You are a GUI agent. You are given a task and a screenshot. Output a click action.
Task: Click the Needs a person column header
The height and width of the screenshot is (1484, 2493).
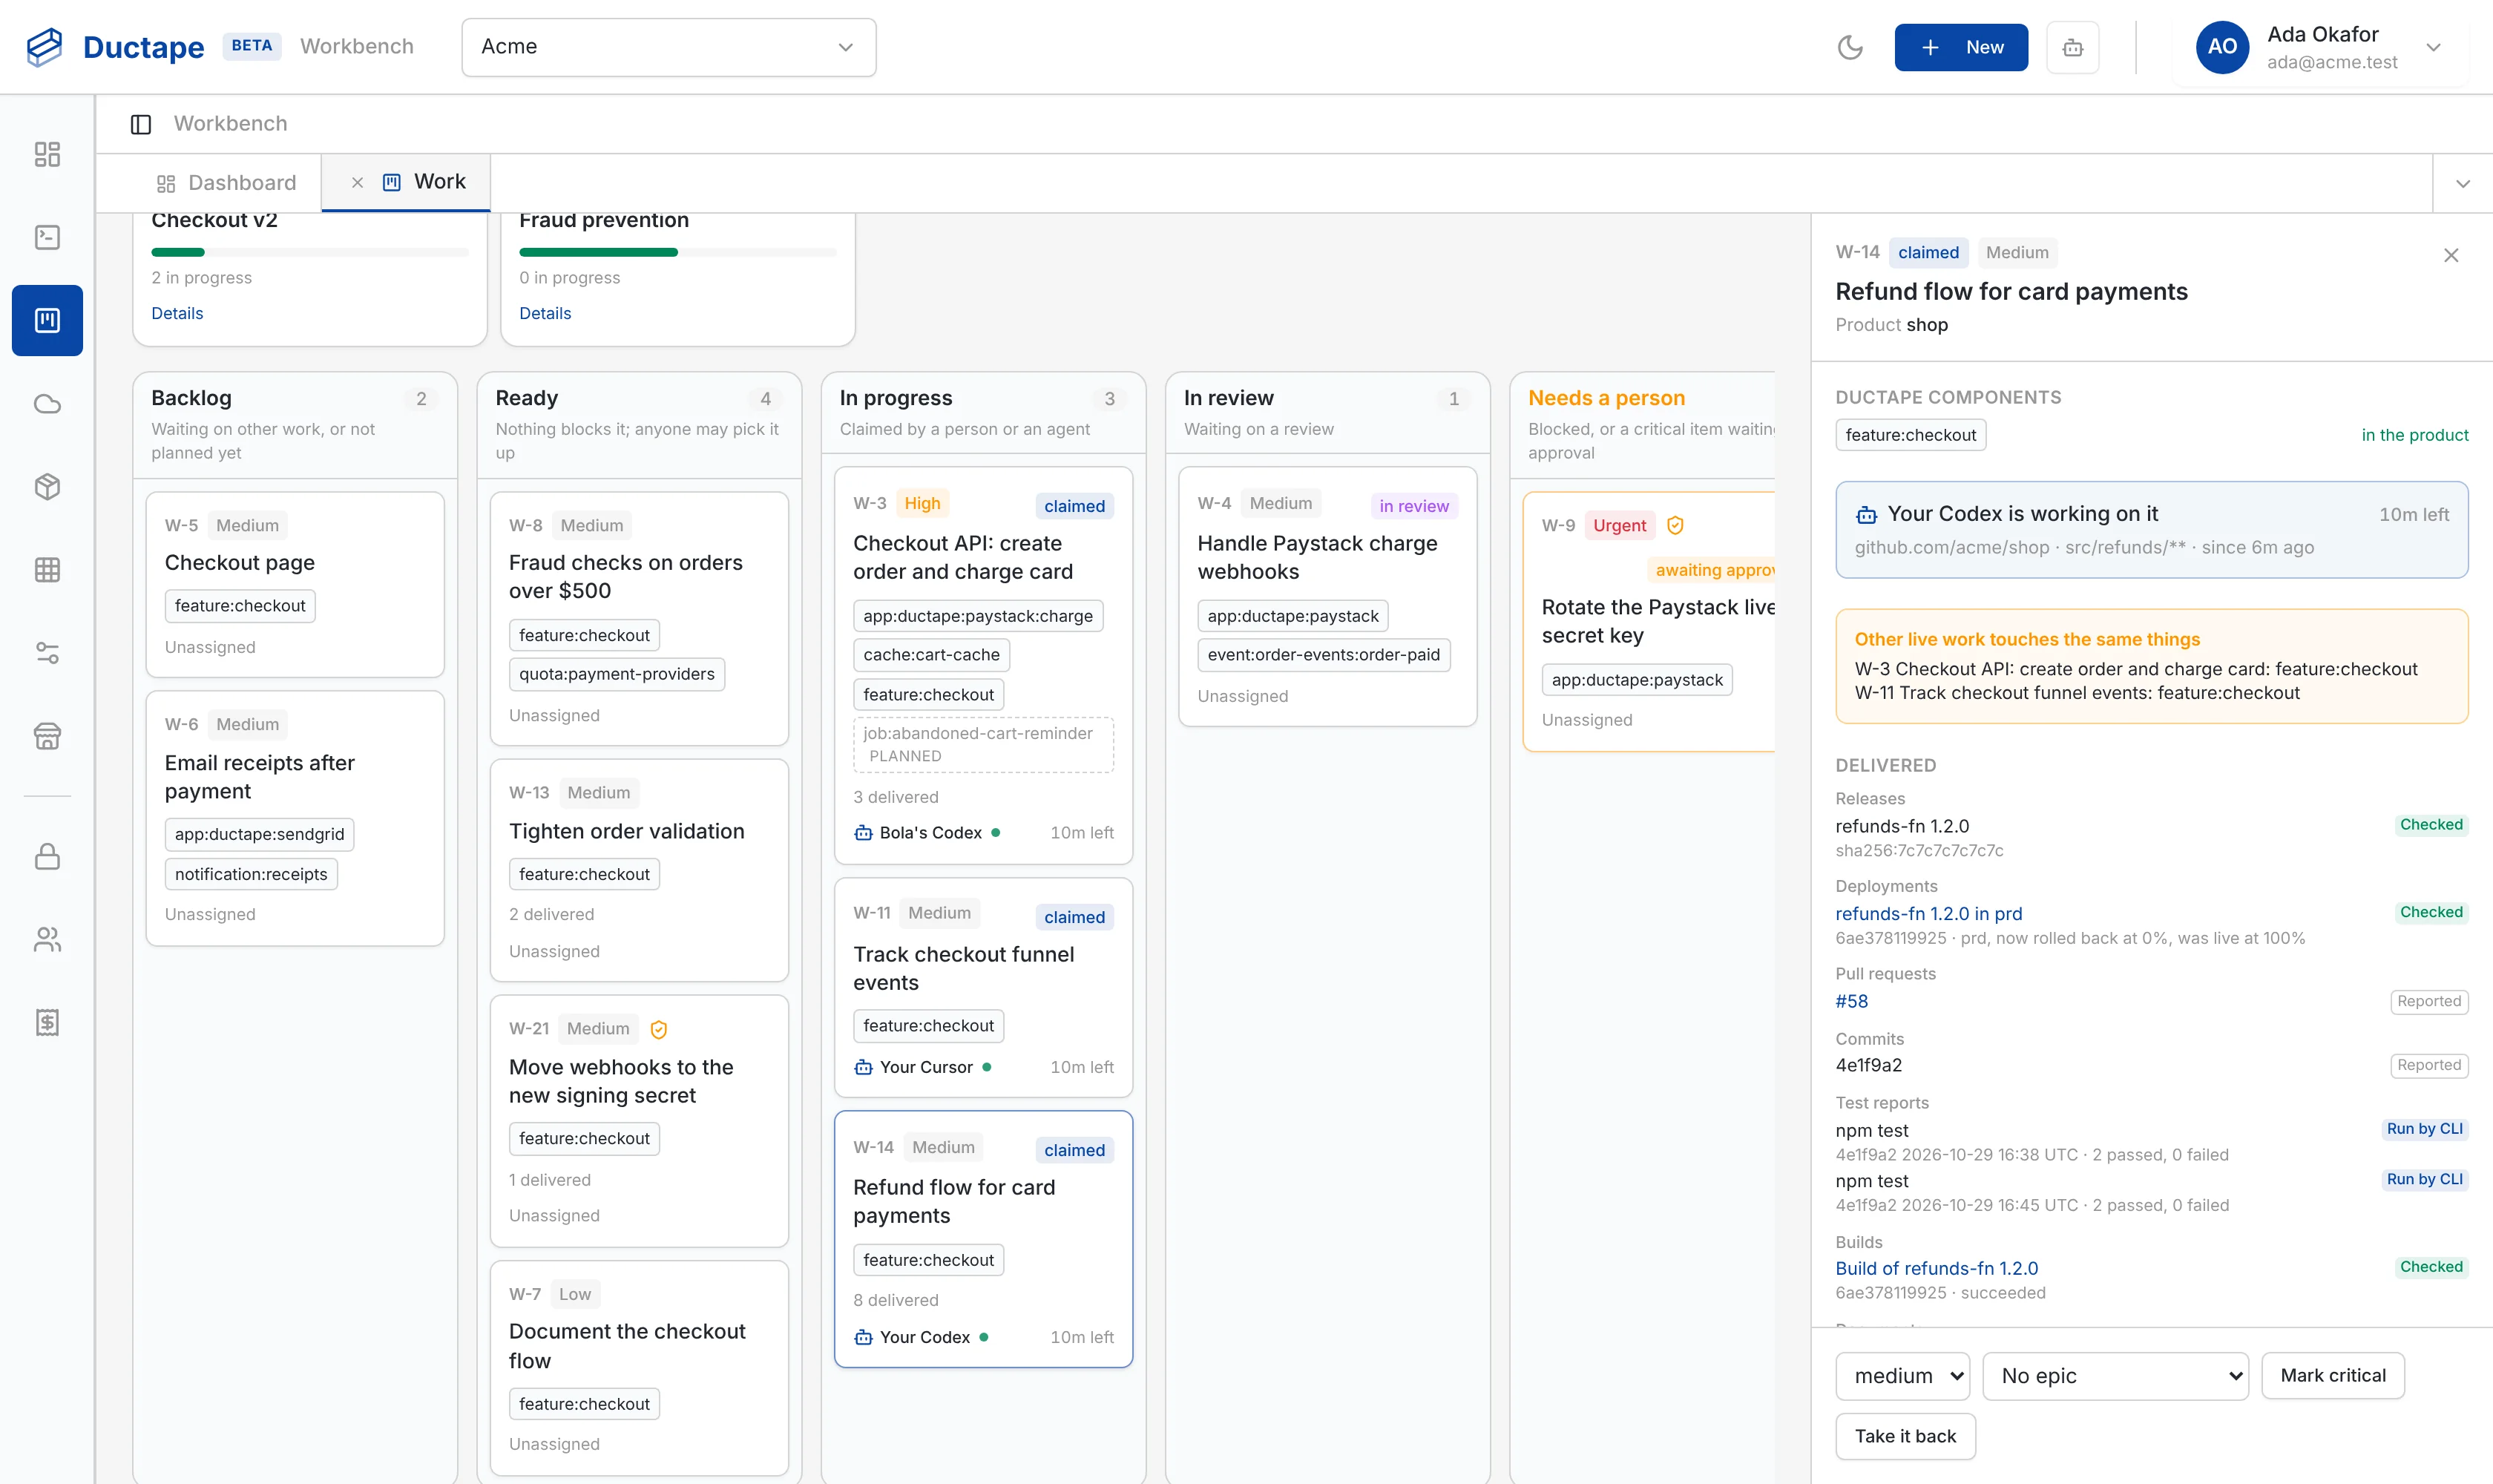point(1606,398)
